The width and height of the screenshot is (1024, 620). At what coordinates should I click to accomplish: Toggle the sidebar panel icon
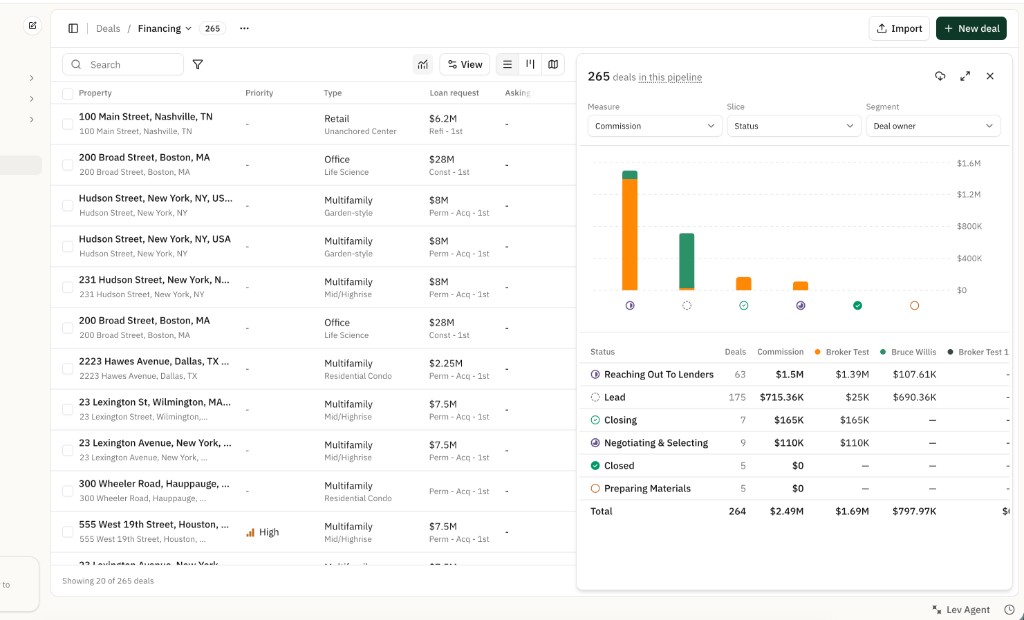click(73, 28)
